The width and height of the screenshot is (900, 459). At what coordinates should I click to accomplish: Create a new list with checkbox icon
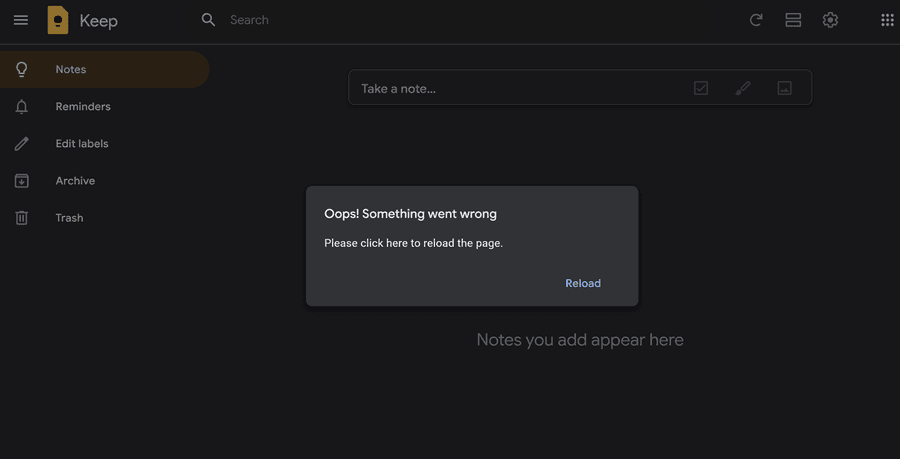[701, 88]
